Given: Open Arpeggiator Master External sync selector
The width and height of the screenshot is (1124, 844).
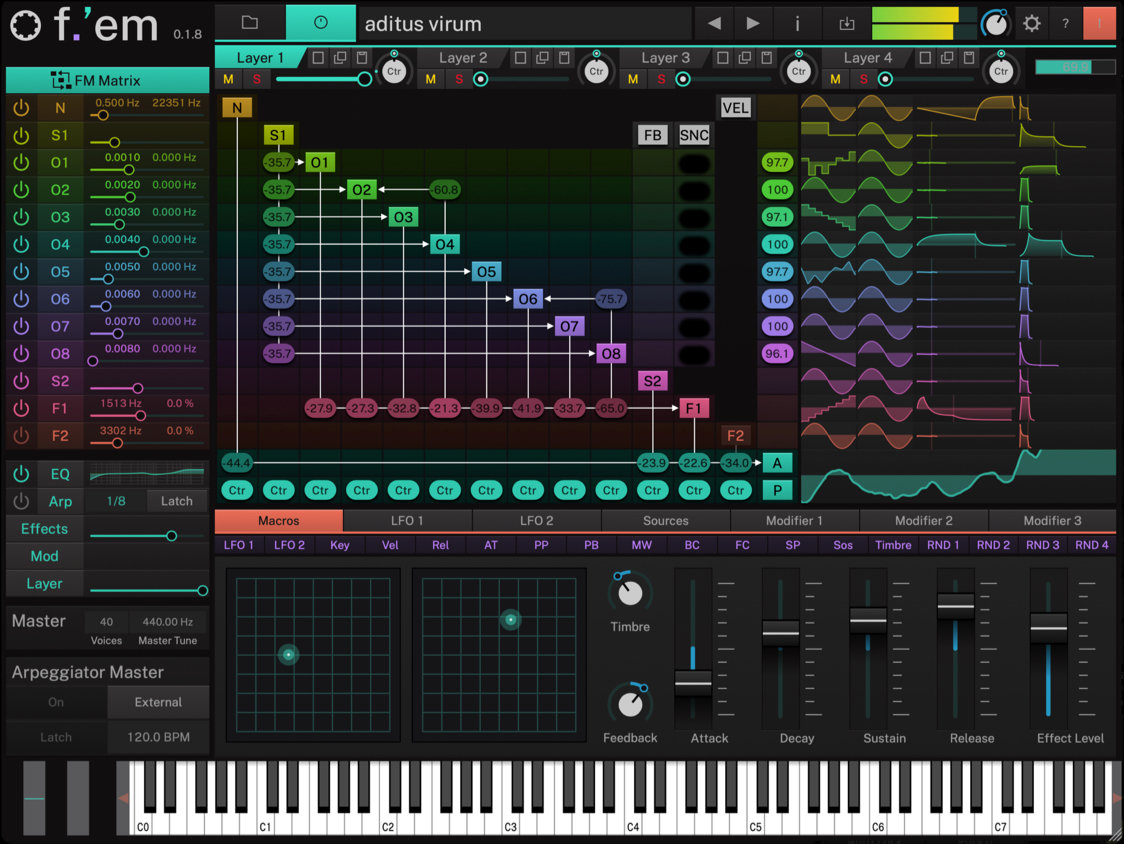Looking at the screenshot, I should coord(158,702).
